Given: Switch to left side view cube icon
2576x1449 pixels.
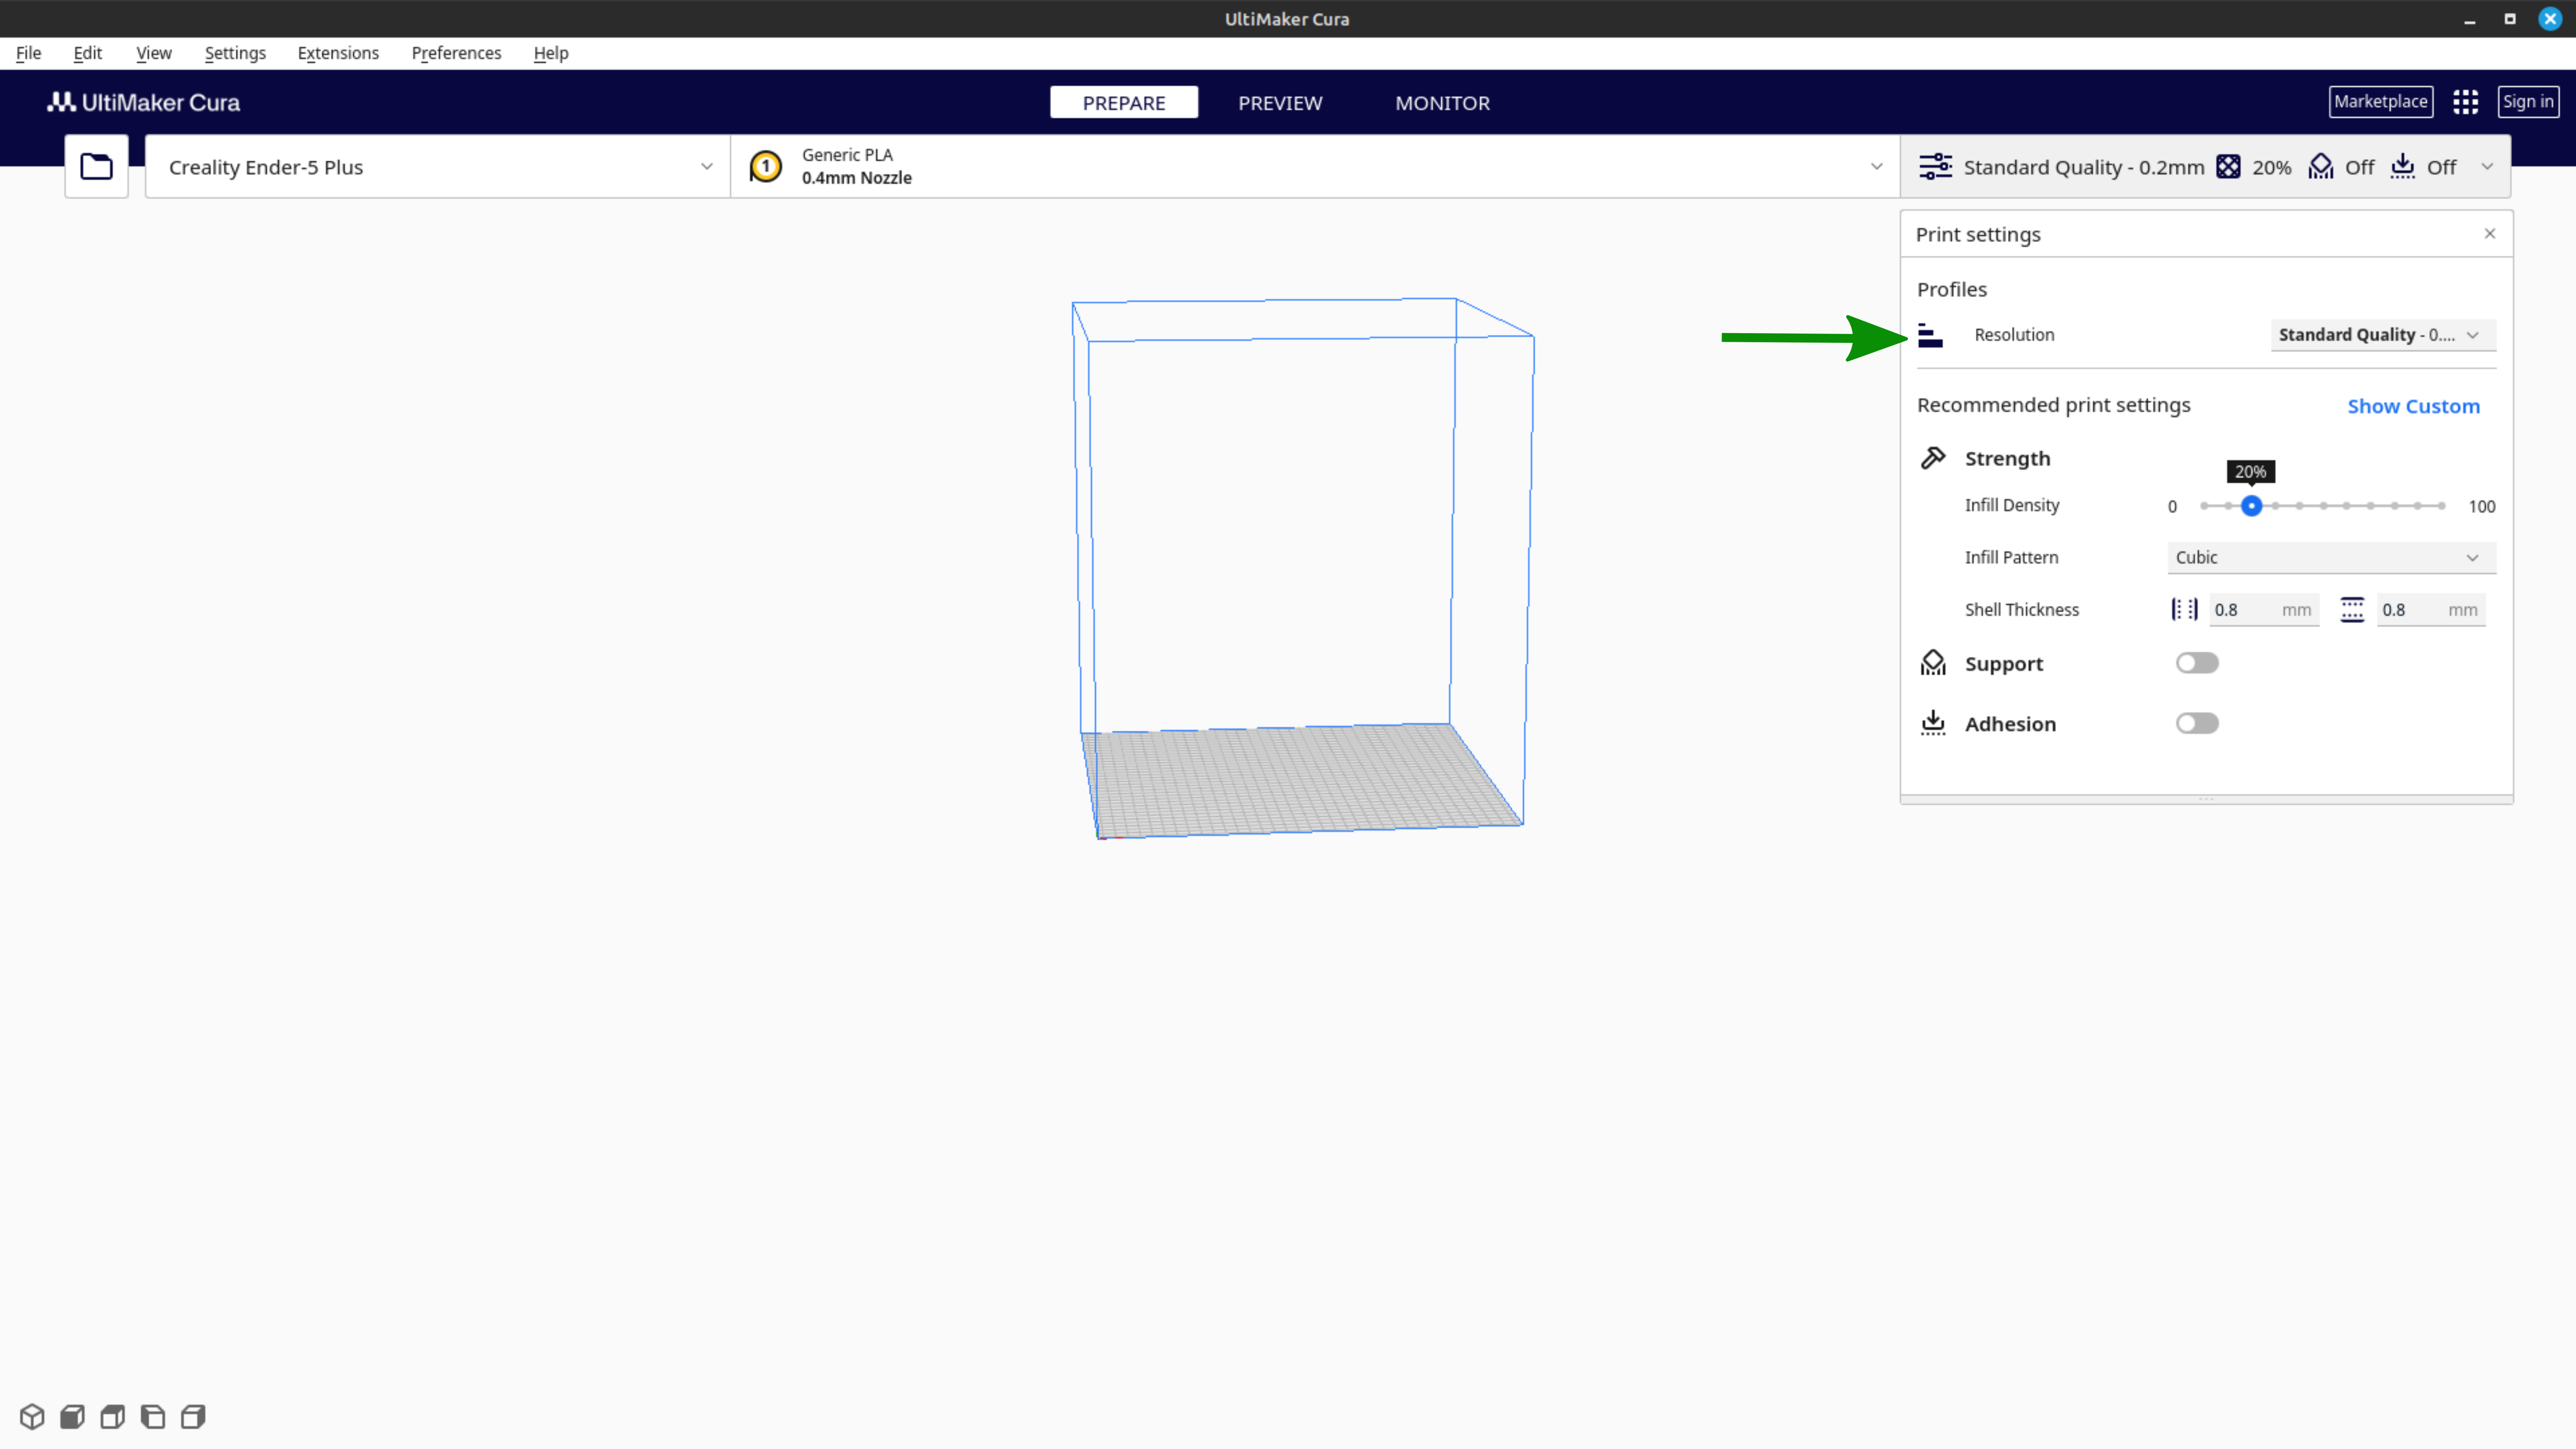Looking at the screenshot, I should click(152, 1416).
